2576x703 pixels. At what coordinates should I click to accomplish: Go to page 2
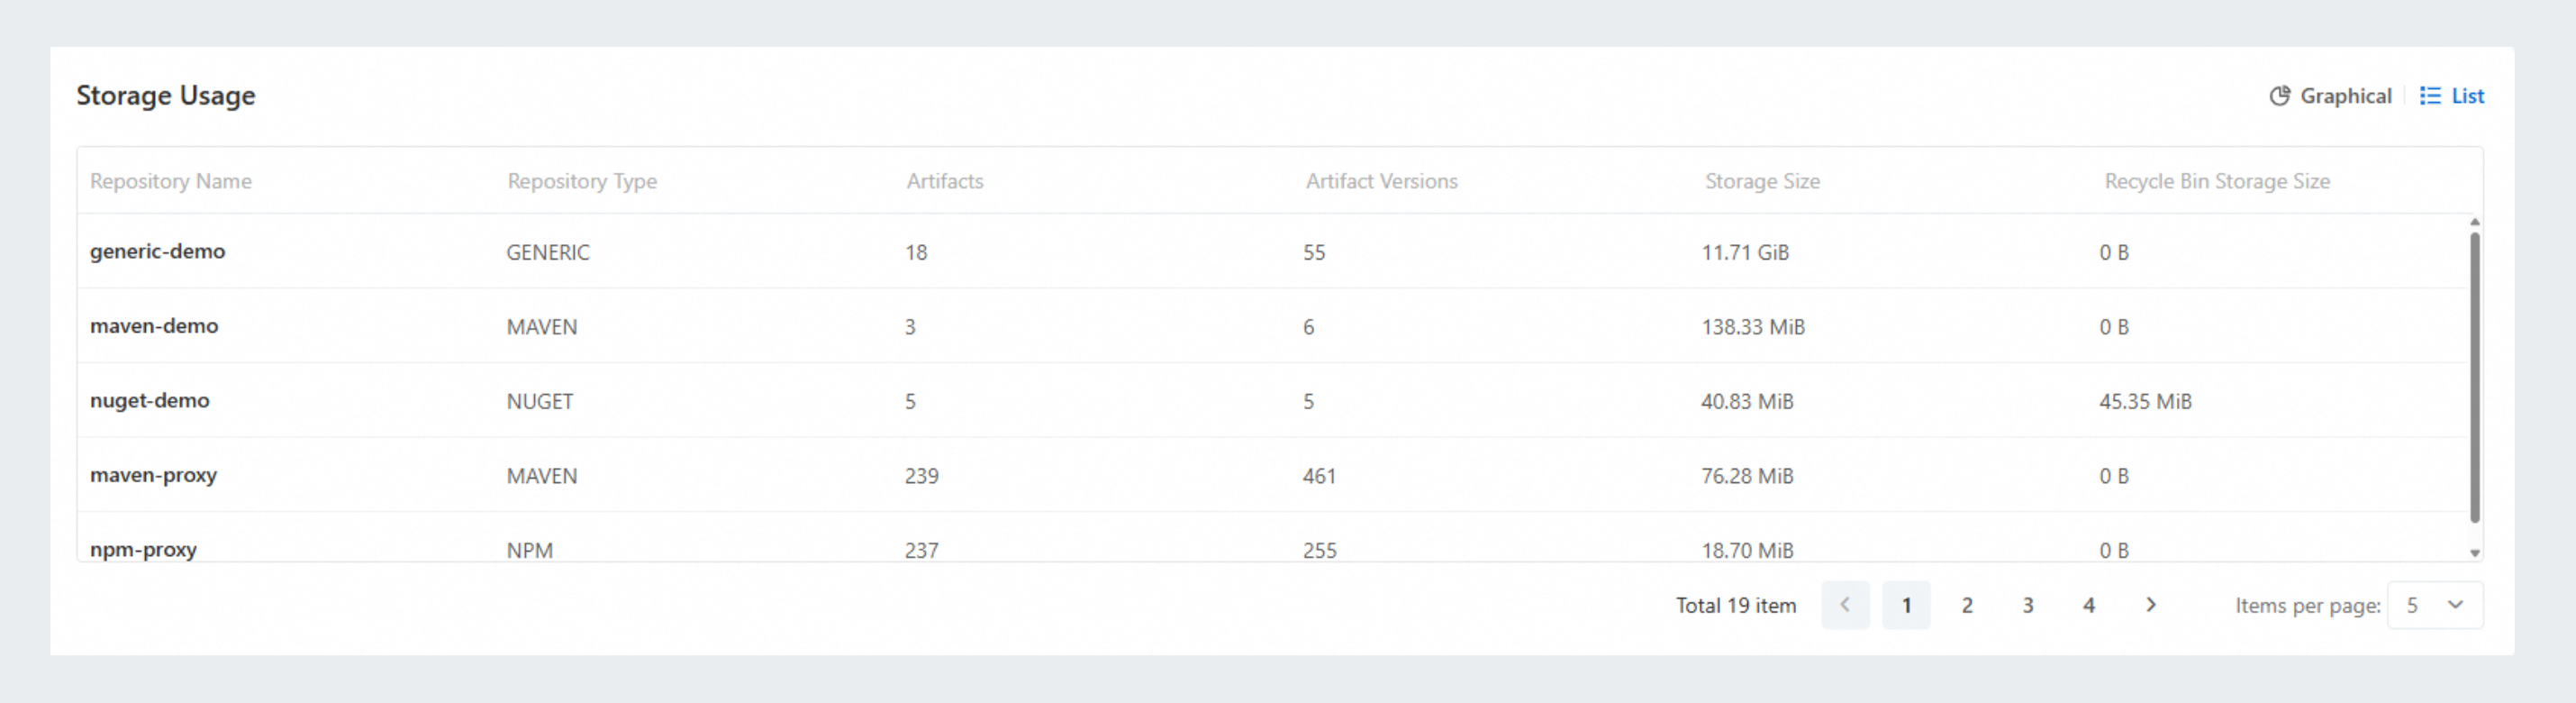coord(1967,605)
